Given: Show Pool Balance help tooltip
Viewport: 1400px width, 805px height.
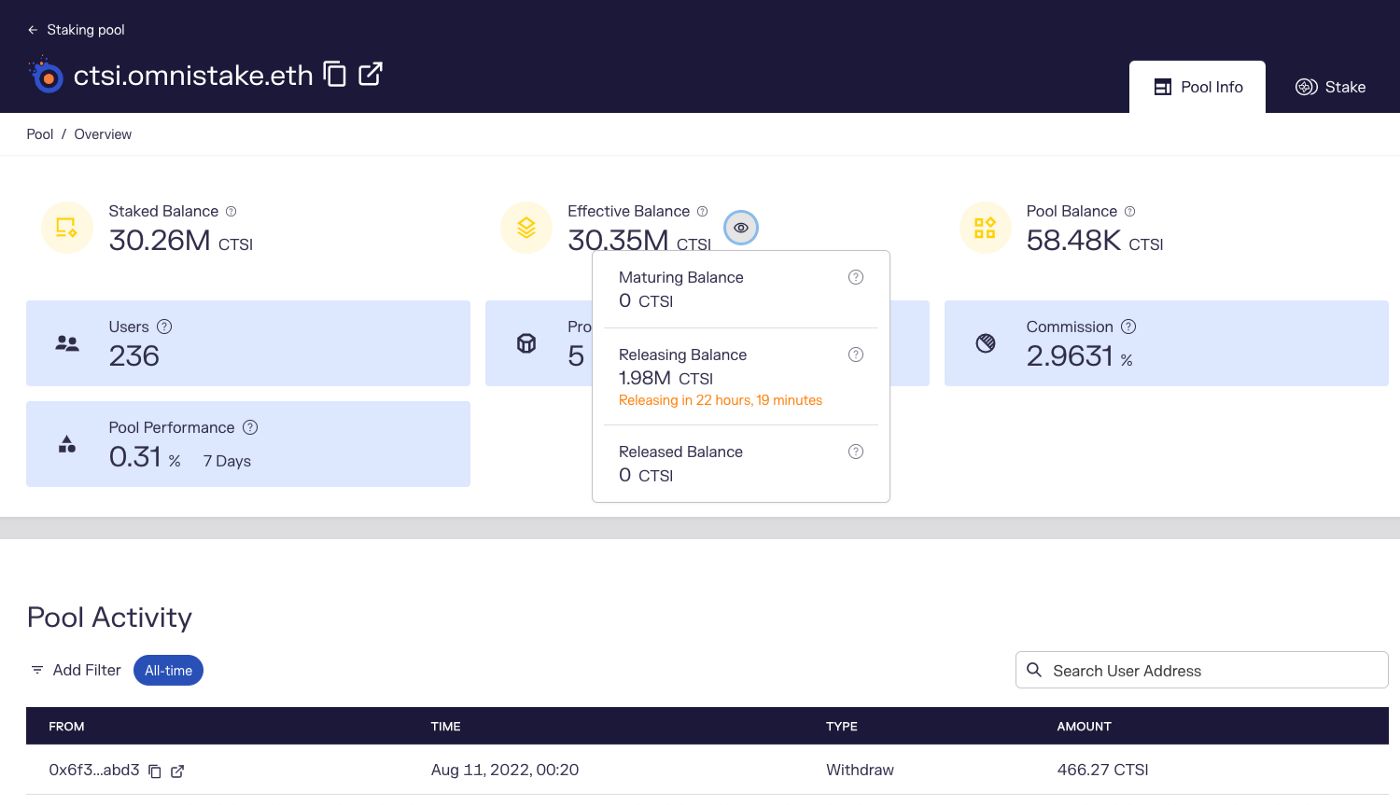Looking at the screenshot, I should click(1130, 211).
